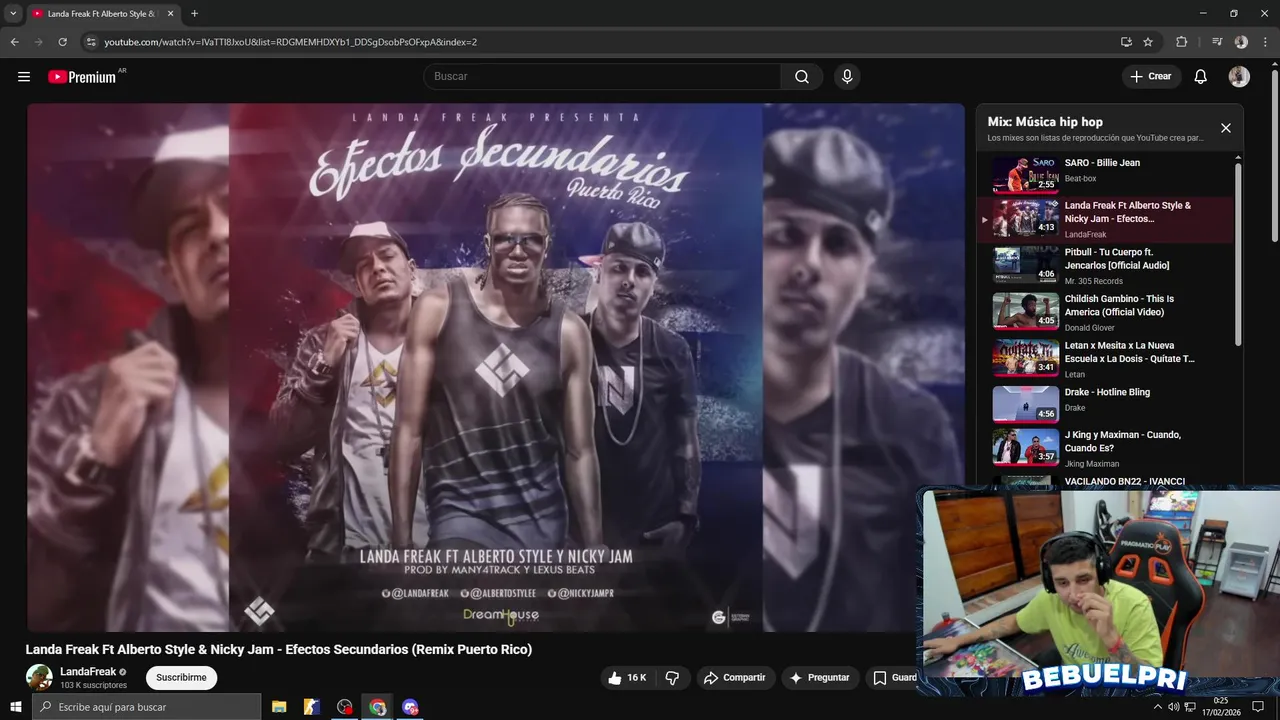
Task: Open the Crear button
Action: tap(1151, 77)
